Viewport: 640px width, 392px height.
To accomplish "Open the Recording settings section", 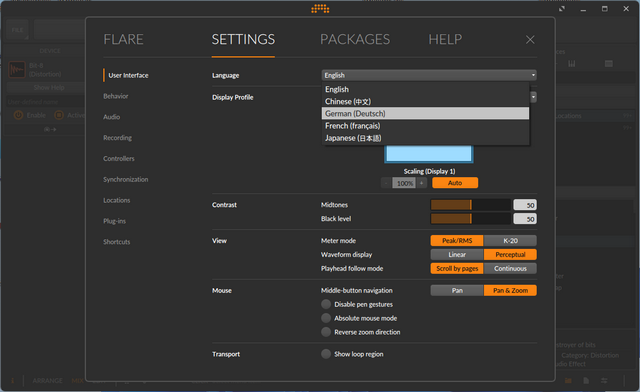I will click(117, 138).
